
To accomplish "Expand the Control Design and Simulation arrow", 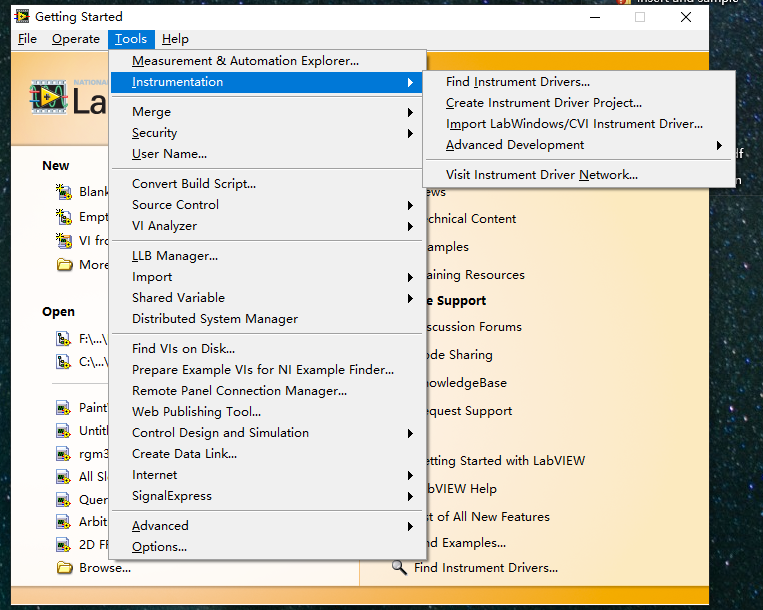I will click(x=410, y=433).
